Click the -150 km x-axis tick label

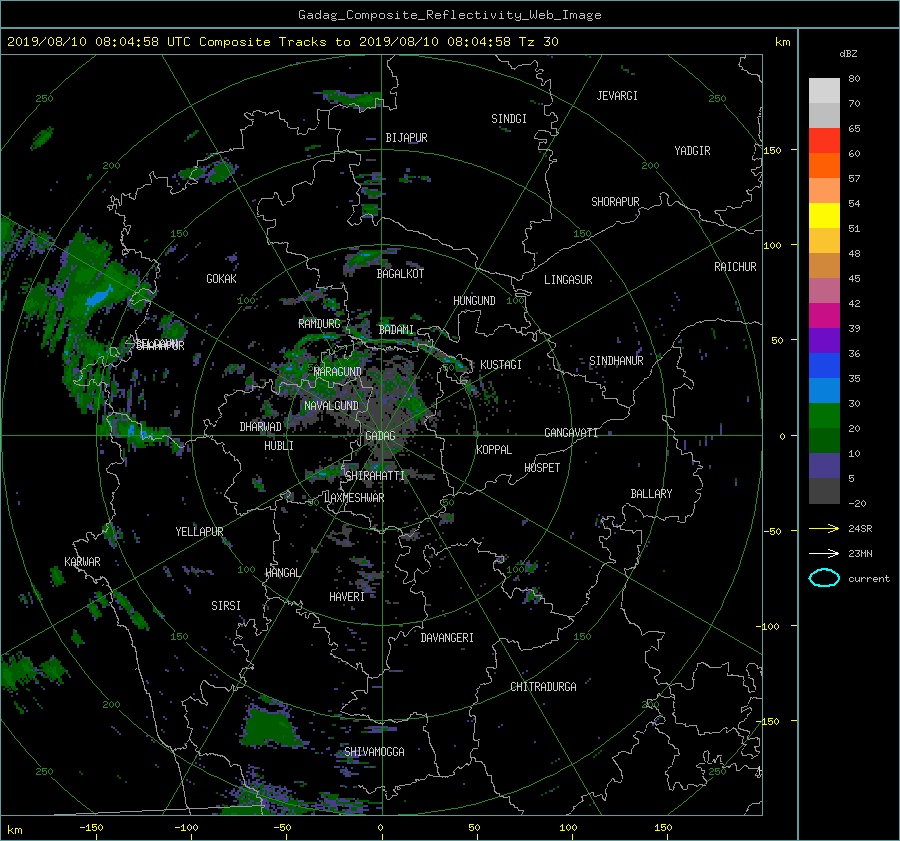point(91,828)
